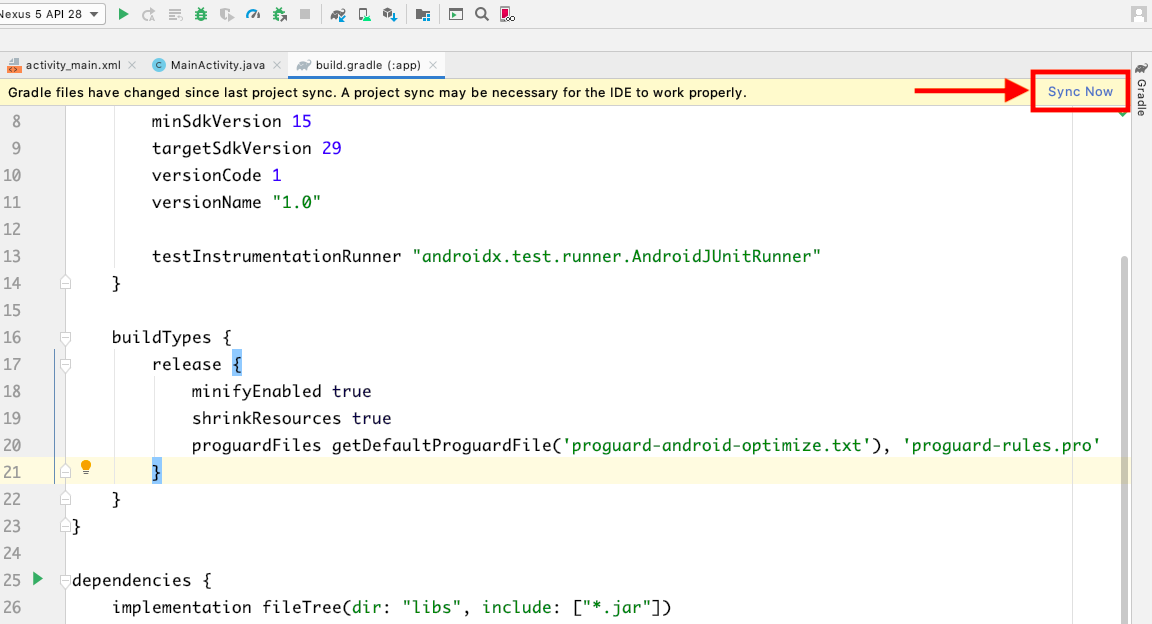
Task: Open the Nexus 5 API 28 device dropdown
Action: (x=51, y=14)
